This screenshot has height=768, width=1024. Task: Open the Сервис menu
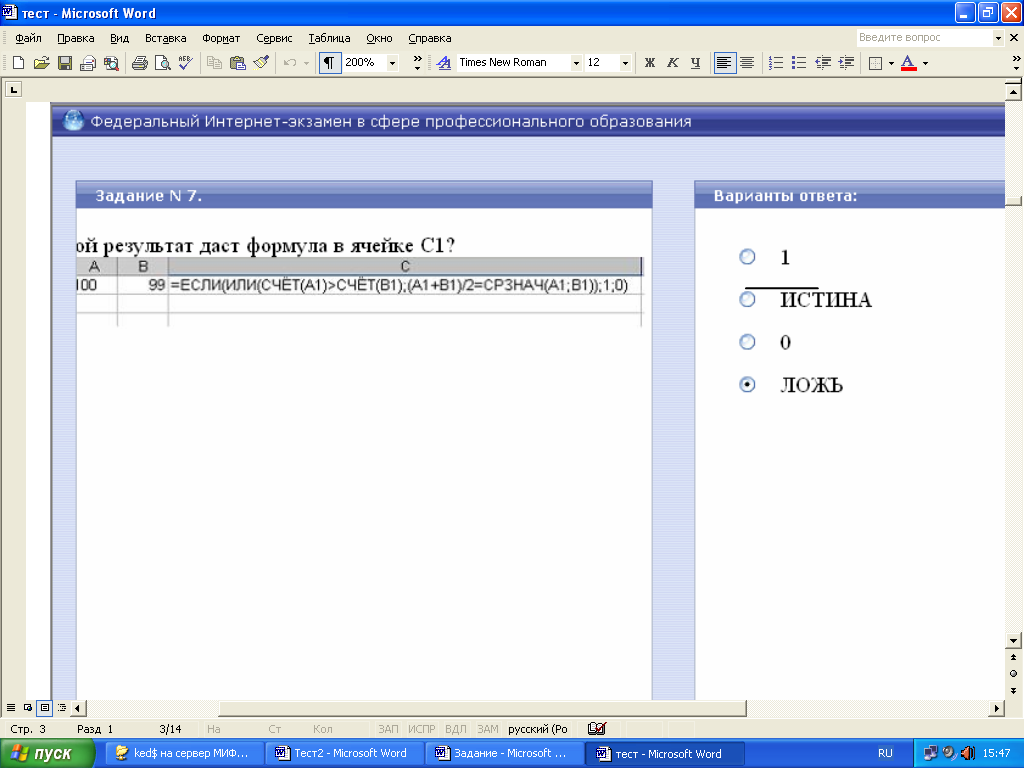click(274, 38)
